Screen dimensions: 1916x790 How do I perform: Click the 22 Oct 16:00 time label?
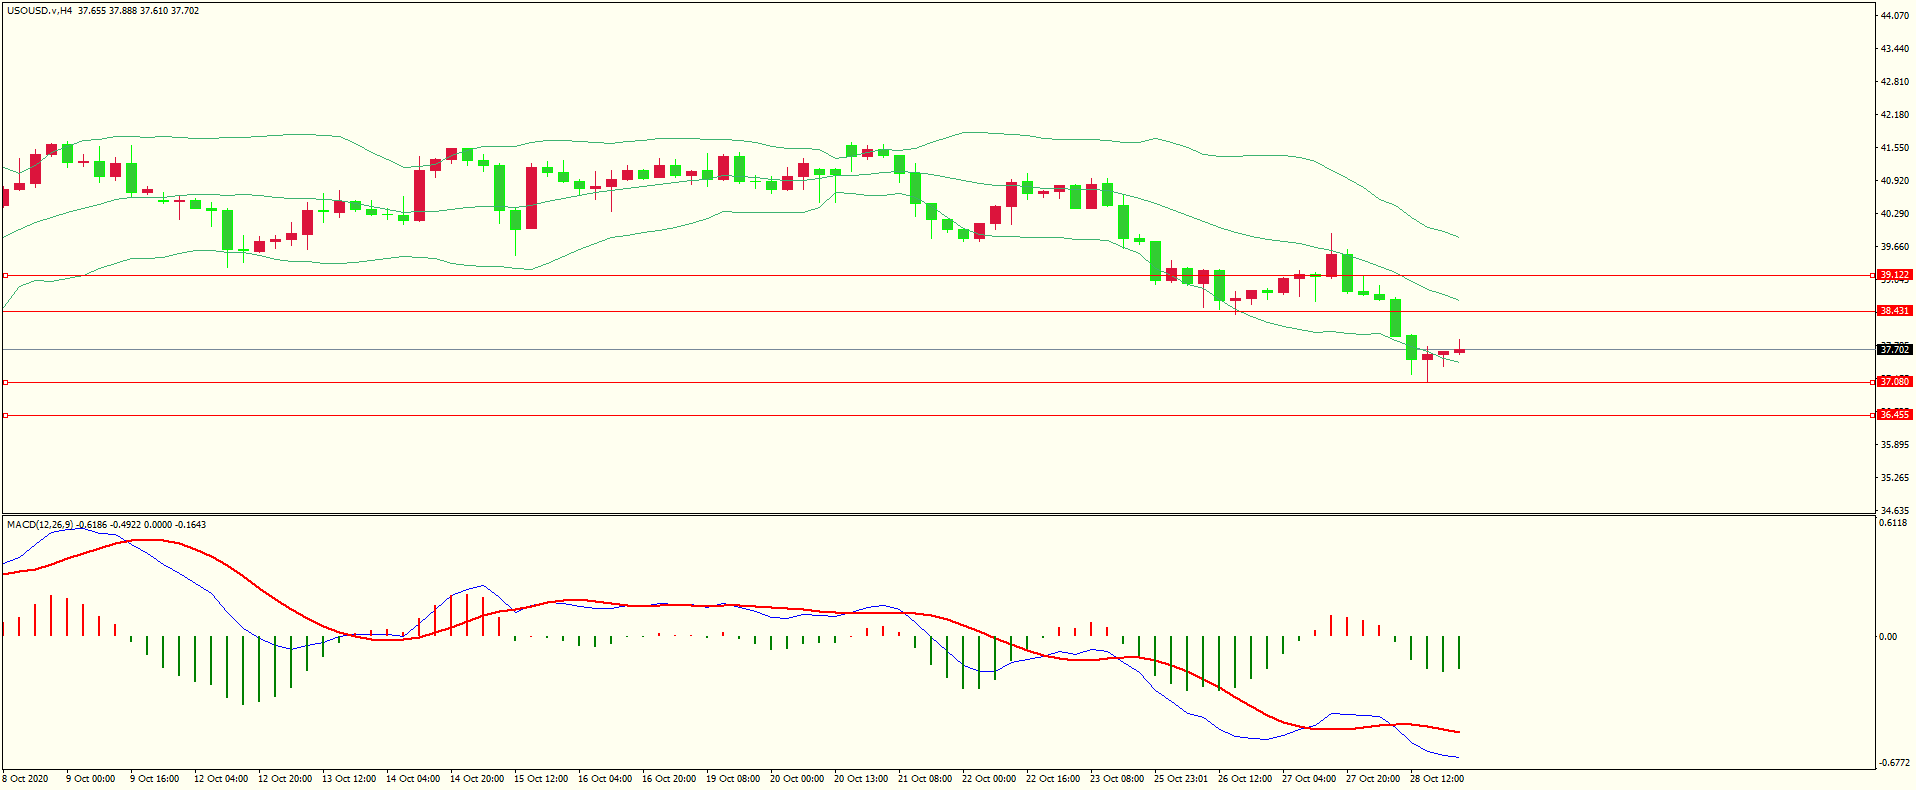click(x=1053, y=779)
